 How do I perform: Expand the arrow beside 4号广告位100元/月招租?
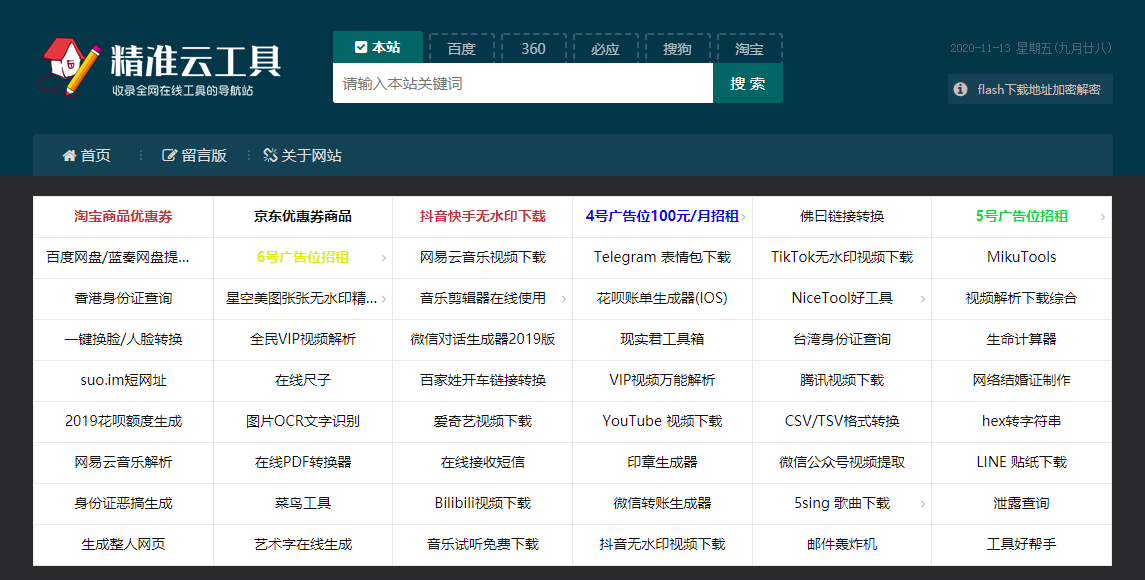[x=743, y=217]
